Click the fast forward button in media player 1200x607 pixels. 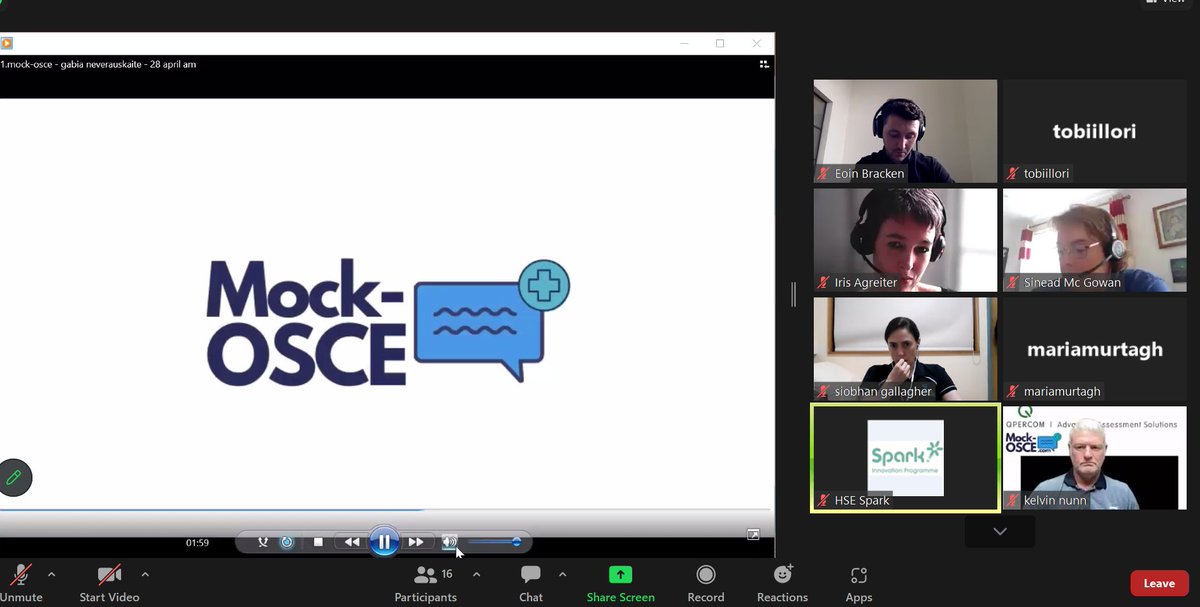click(x=416, y=542)
